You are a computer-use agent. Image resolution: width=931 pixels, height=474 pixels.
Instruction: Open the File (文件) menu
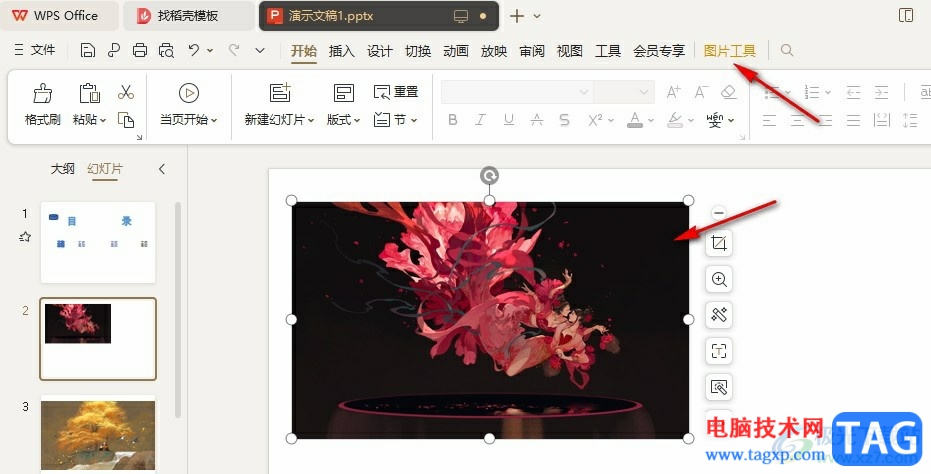click(x=35, y=50)
